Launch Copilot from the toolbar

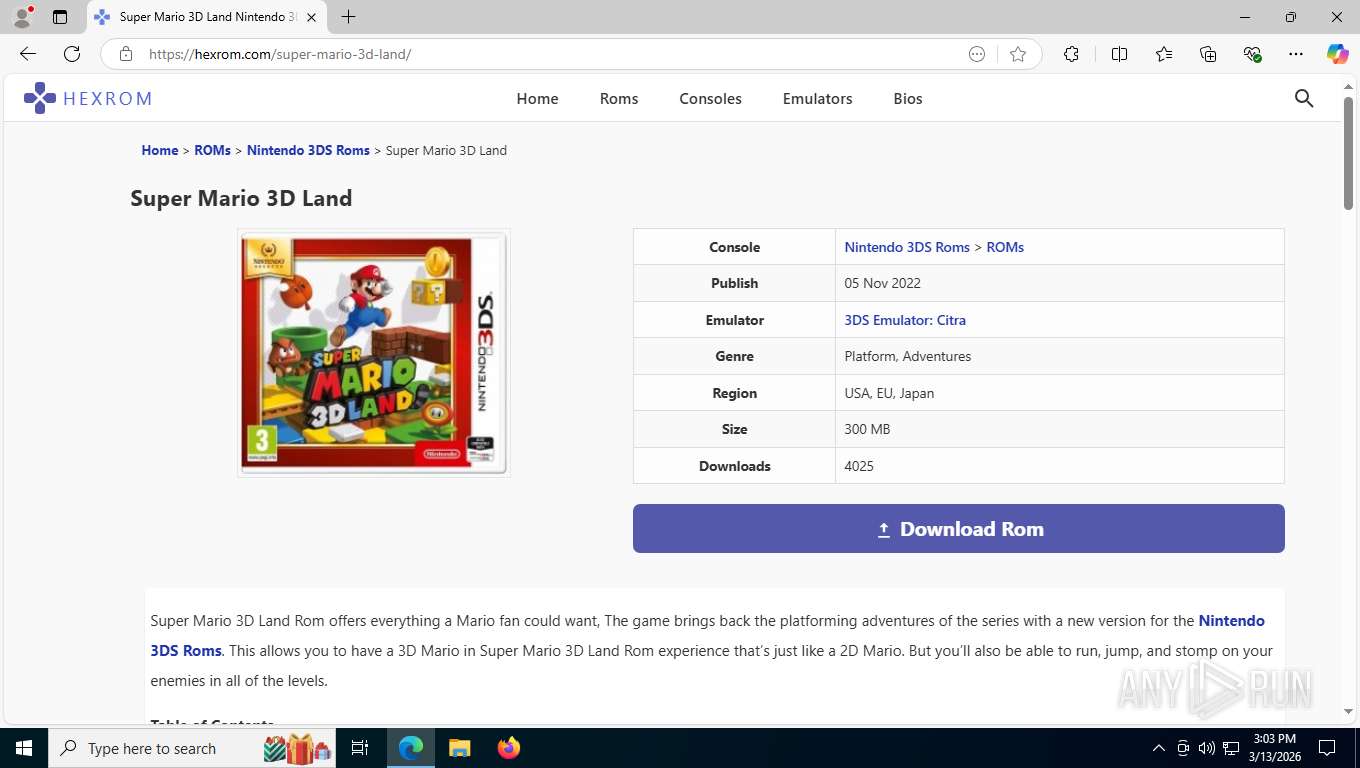[x=1337, y=54]
